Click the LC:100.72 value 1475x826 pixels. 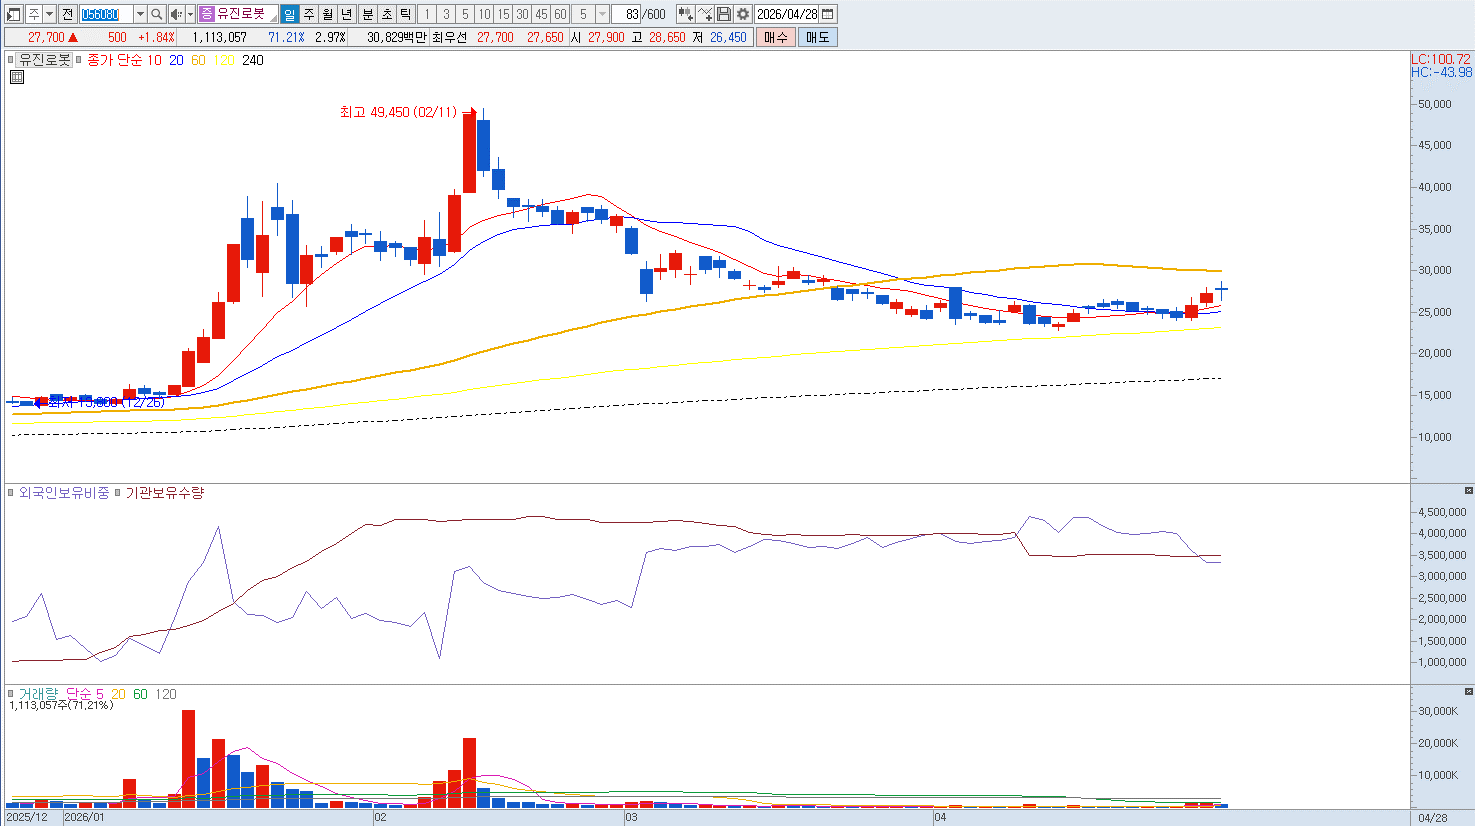pos(1441,59)
